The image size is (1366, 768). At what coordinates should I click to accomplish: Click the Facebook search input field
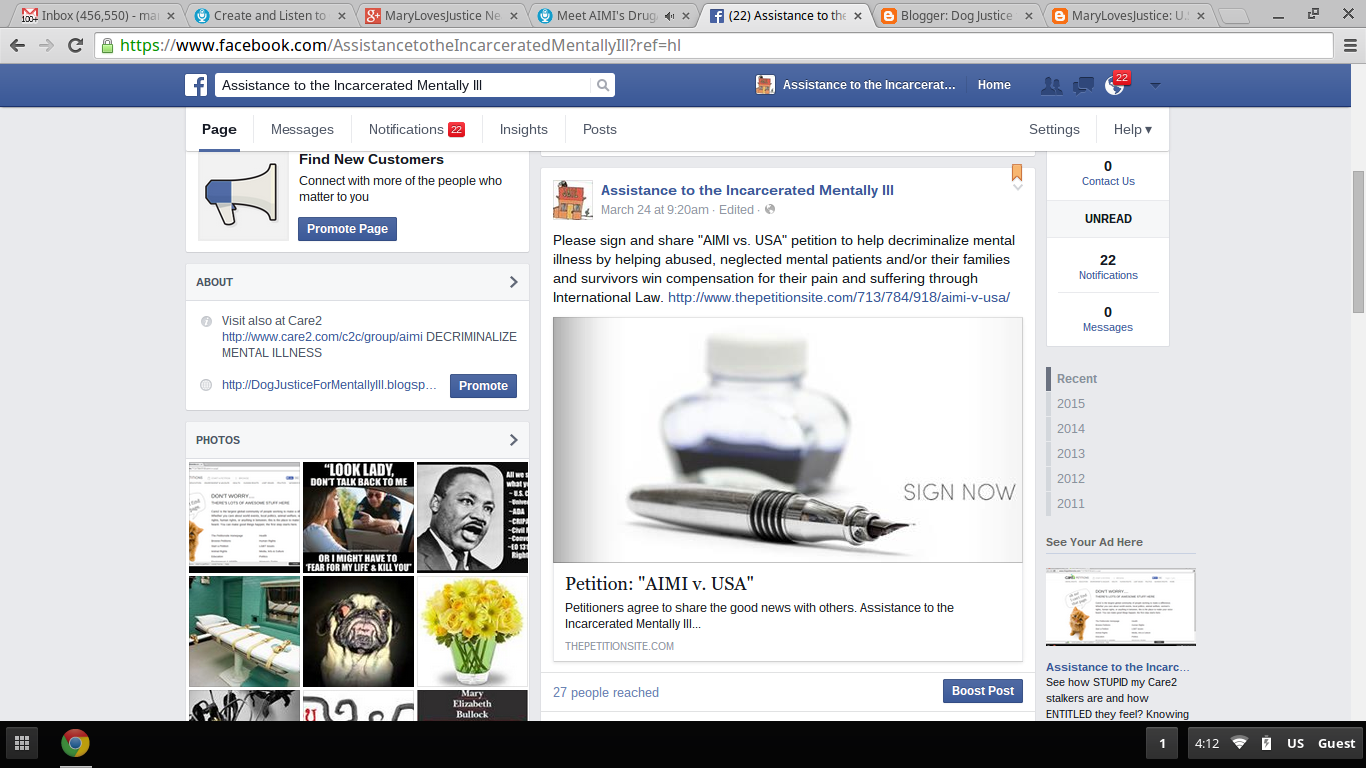coord(403,86)
